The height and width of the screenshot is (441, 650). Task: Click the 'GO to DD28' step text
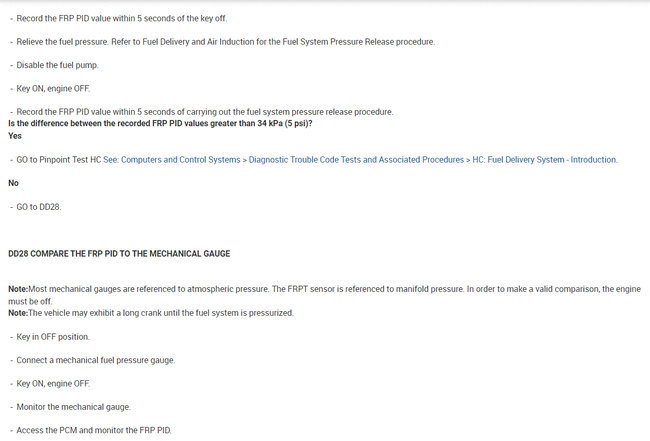(x=39, y=206)
